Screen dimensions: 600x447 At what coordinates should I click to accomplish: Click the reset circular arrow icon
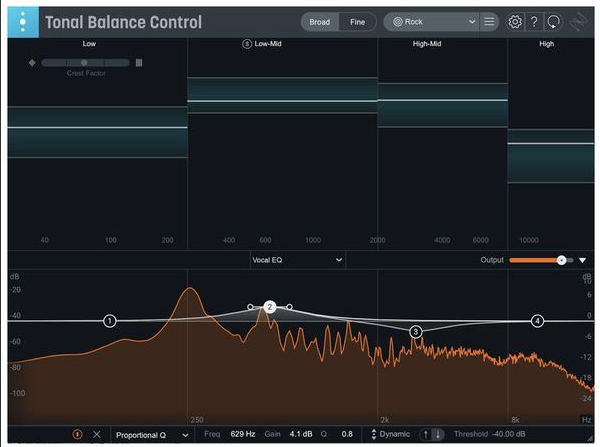click(553, 22)
